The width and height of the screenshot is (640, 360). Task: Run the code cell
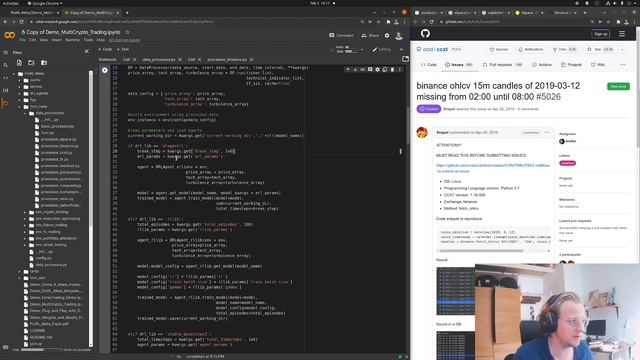[105, 70]
